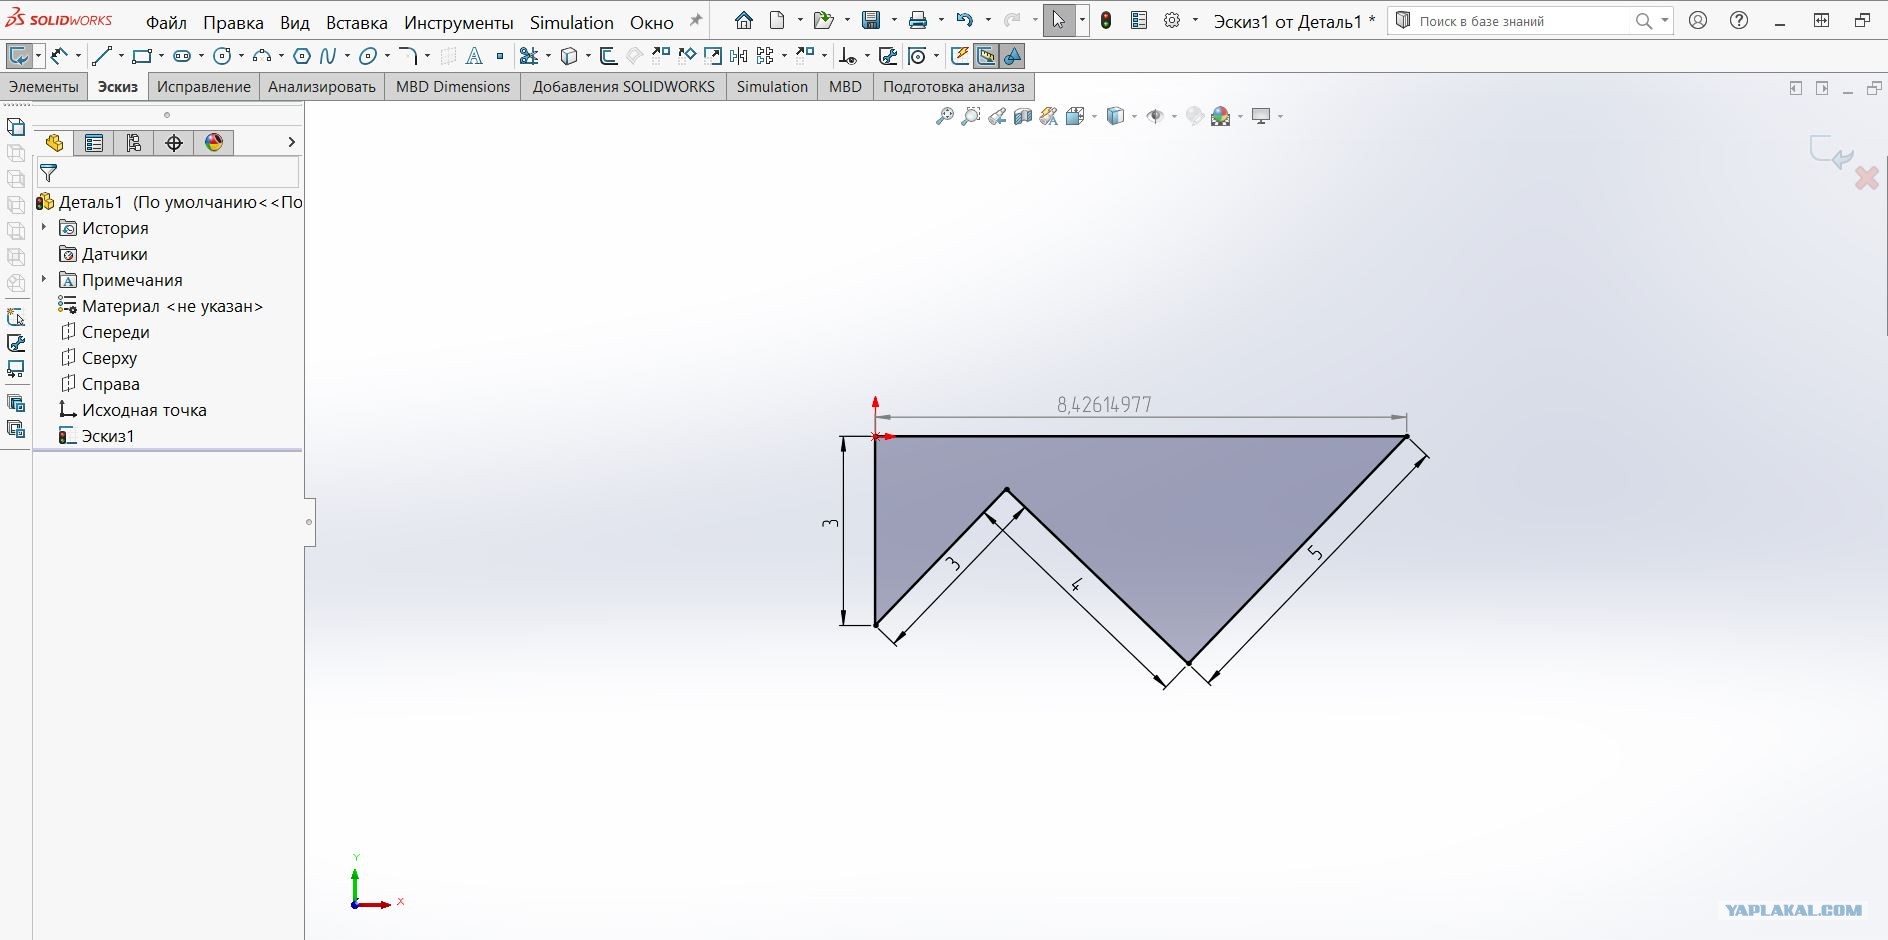Expand more FeatureManager panel tabs arrow
The image size is (1888, 940).
(x=291, y=143)
